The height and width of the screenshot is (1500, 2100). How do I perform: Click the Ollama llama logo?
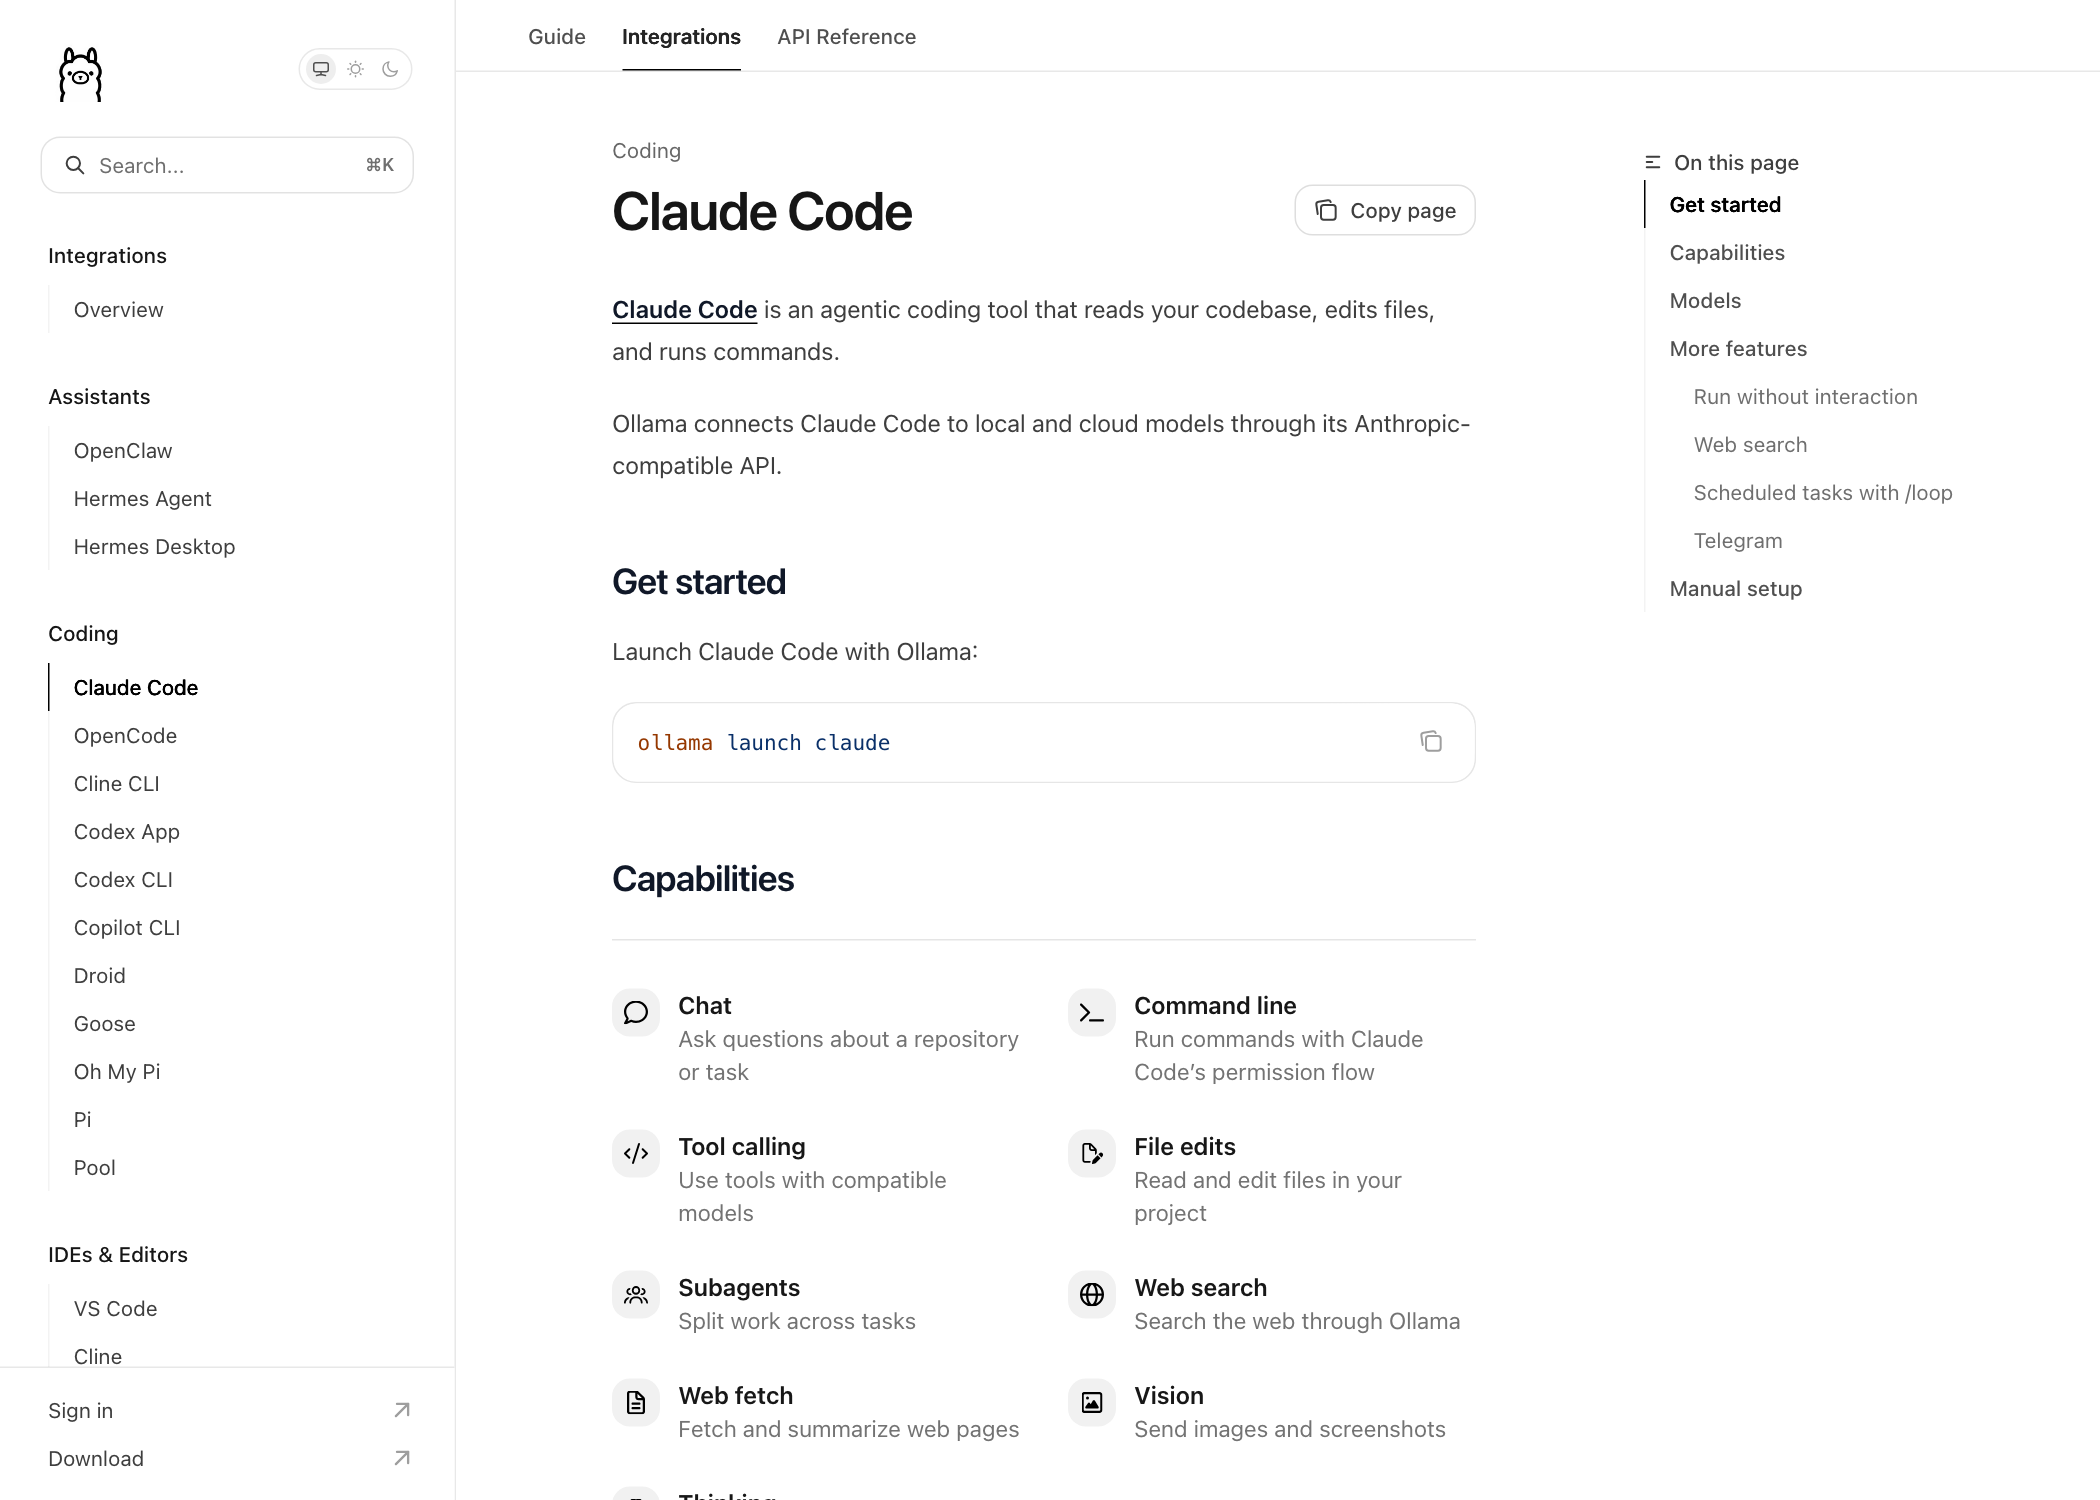click(80, 75)
